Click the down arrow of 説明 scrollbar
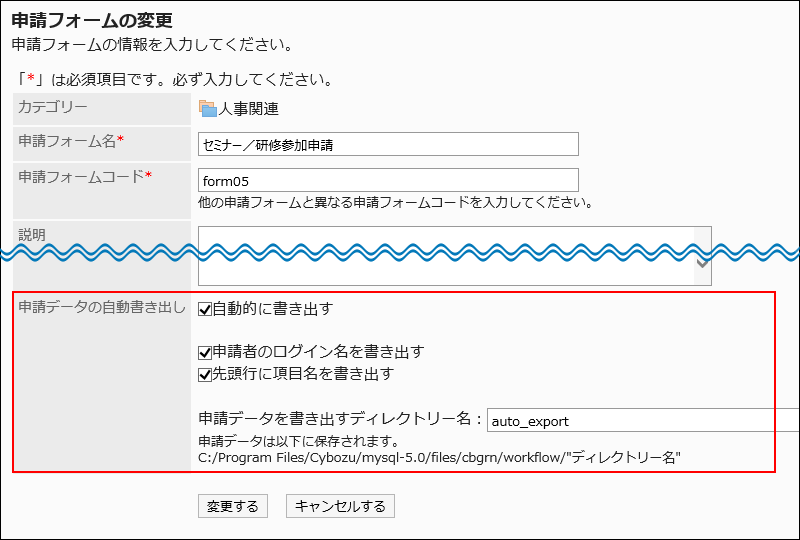The width and height of the screenshot is (800, 540). 703,264
